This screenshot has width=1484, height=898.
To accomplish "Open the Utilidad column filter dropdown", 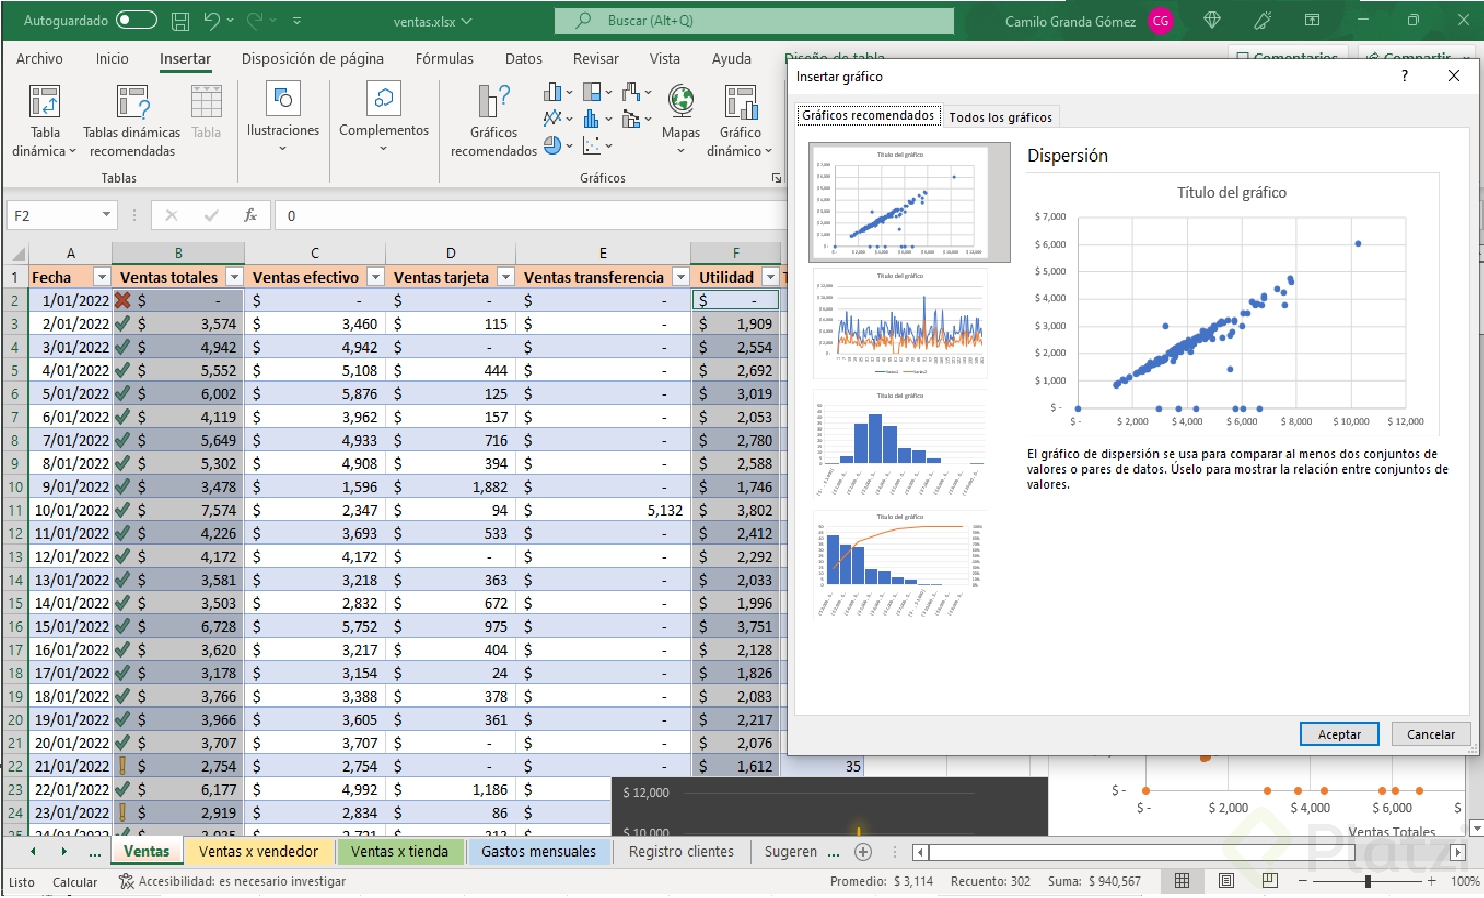I will 770,277.
